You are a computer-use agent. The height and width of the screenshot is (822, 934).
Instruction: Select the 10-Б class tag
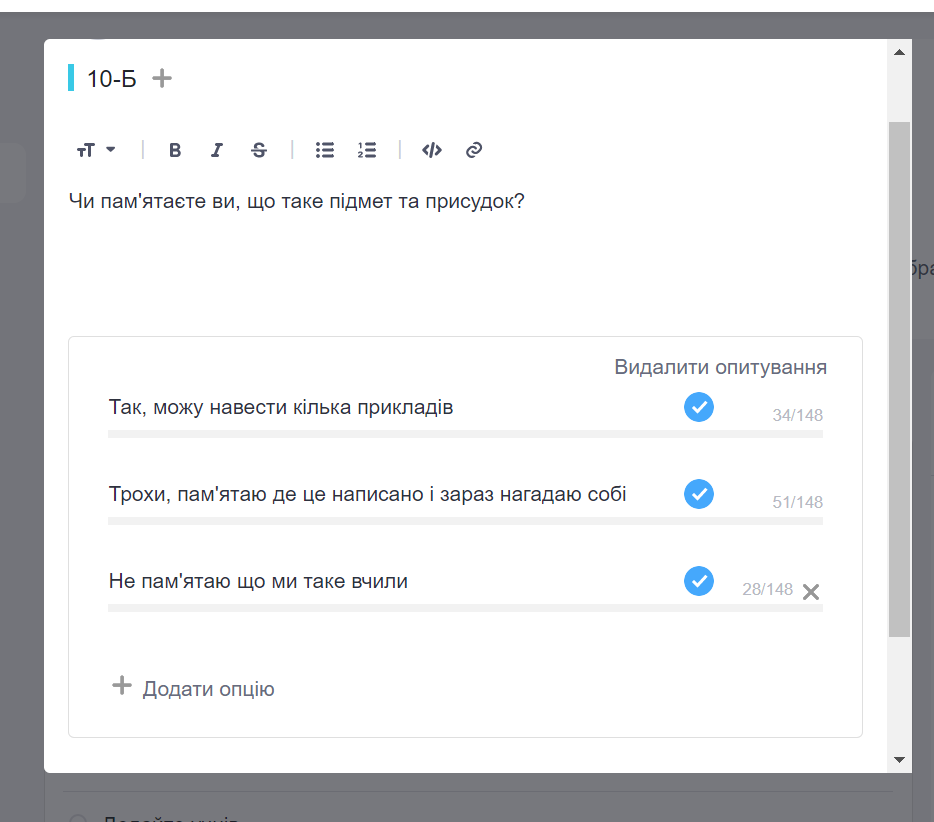coord(111,79)
